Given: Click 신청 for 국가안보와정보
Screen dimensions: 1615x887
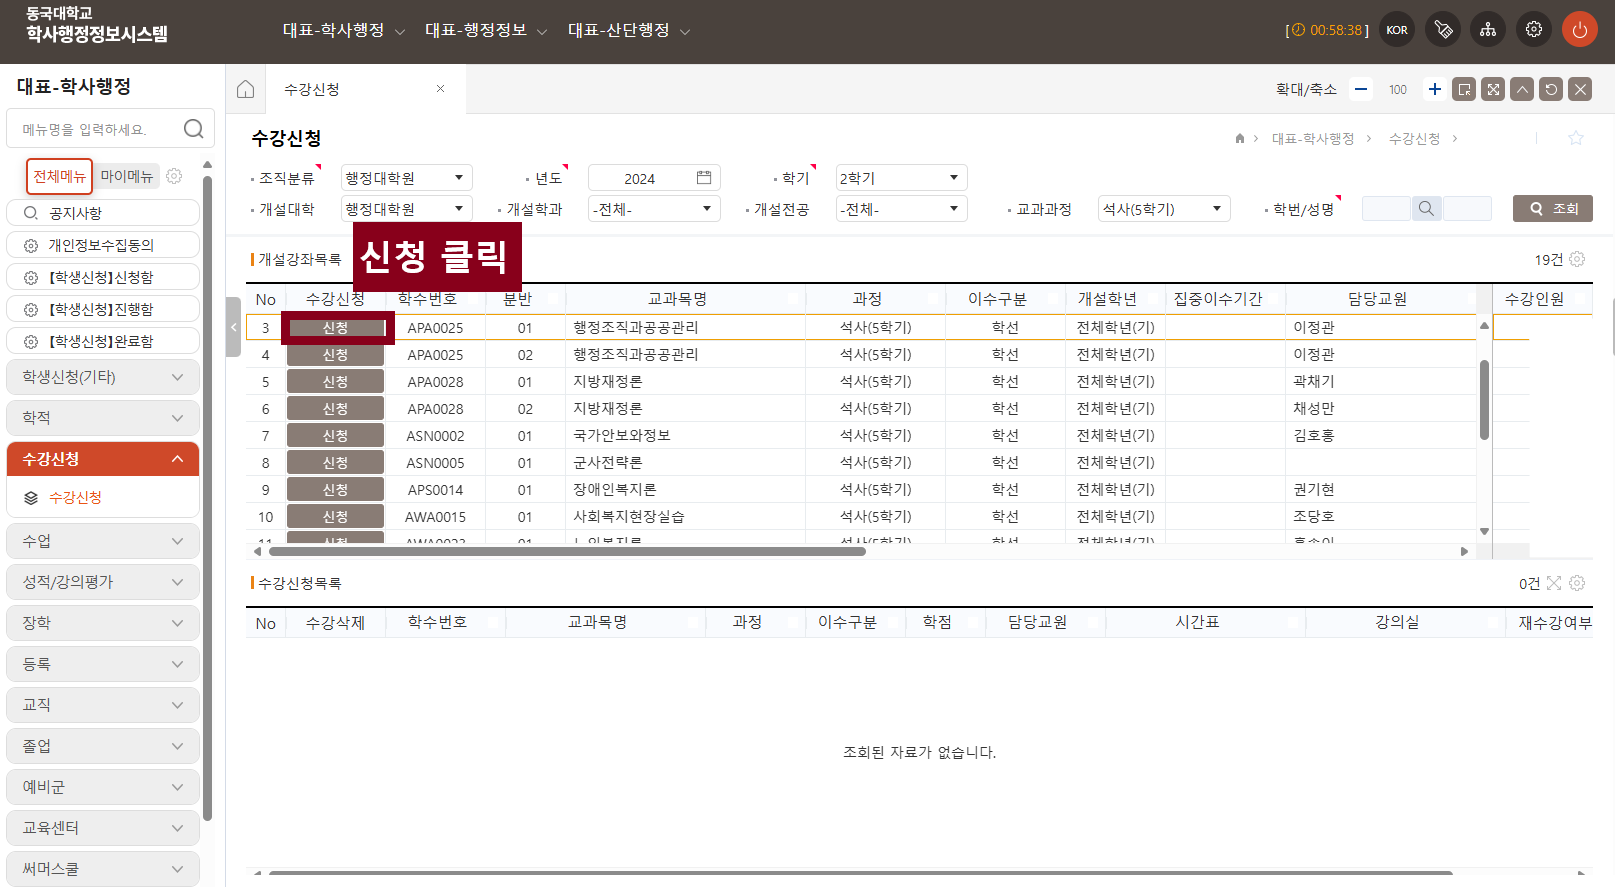Looking at the screenshot, I should [x=336, y=436].
